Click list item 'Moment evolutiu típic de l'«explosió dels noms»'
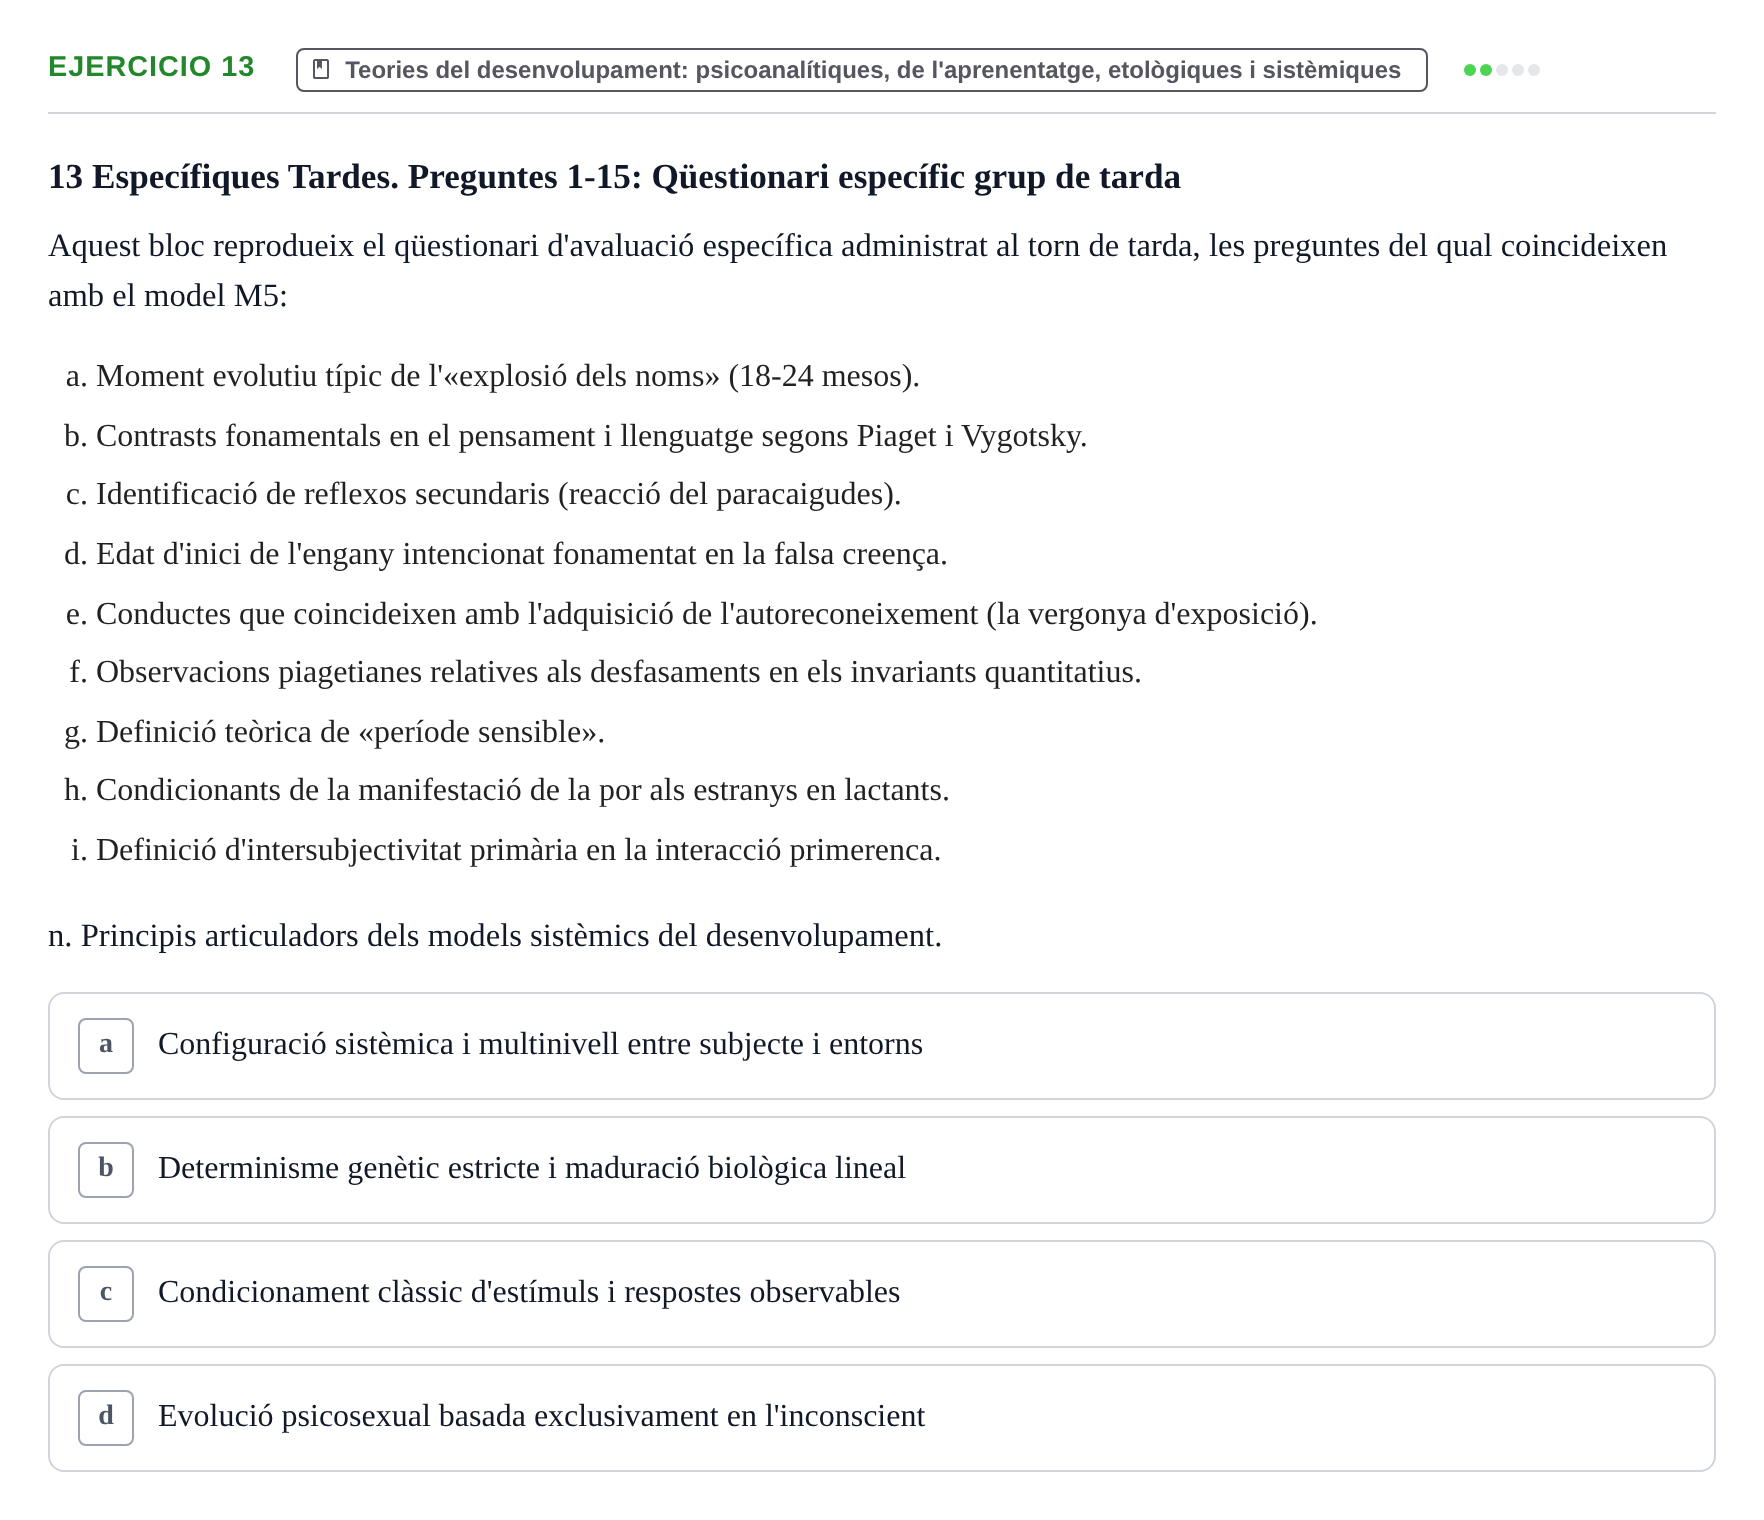Viewport: 1764px width, 1520px height. pos(507,376)
